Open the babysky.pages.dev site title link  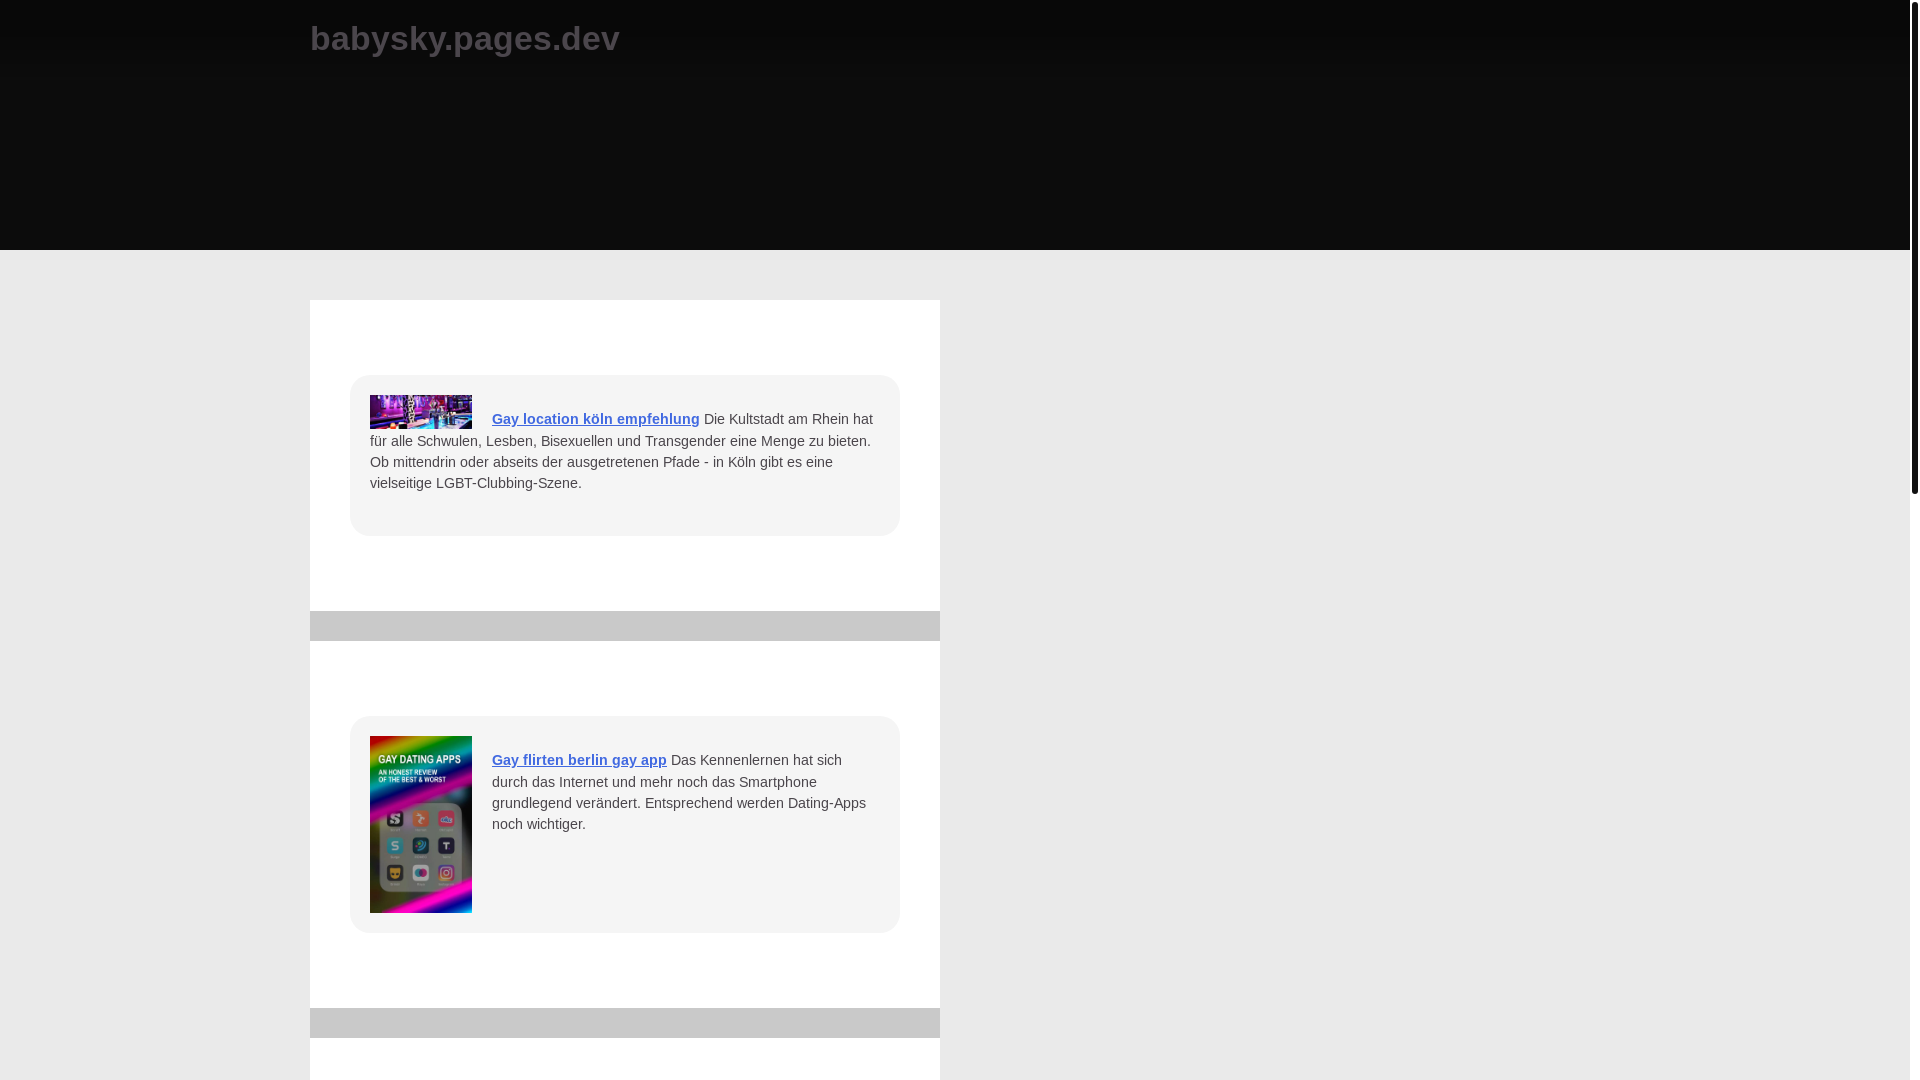coord(464,39)
